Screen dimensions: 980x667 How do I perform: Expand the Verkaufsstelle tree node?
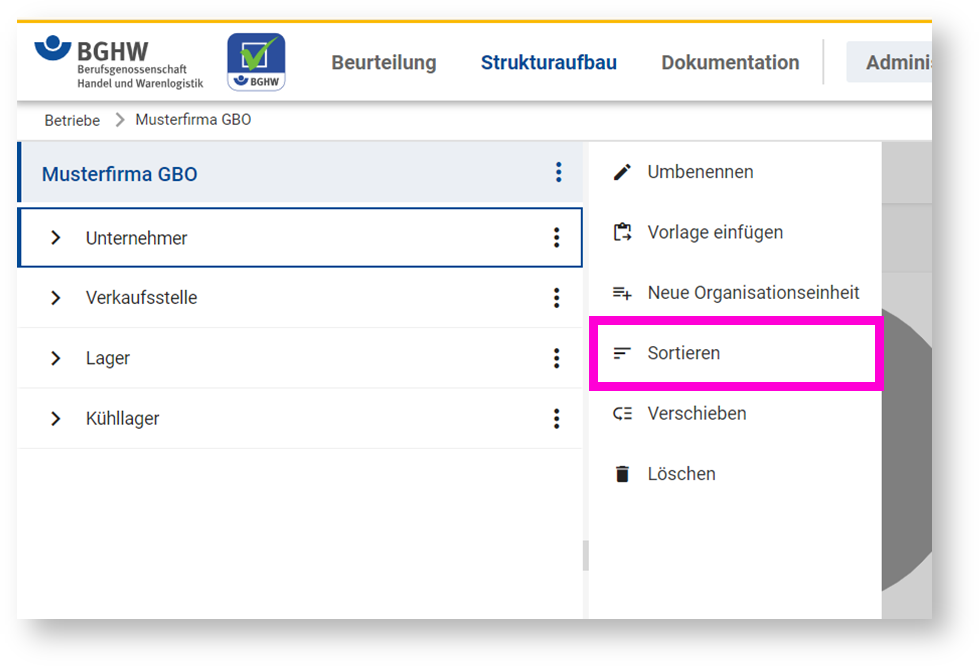[56, 298]
